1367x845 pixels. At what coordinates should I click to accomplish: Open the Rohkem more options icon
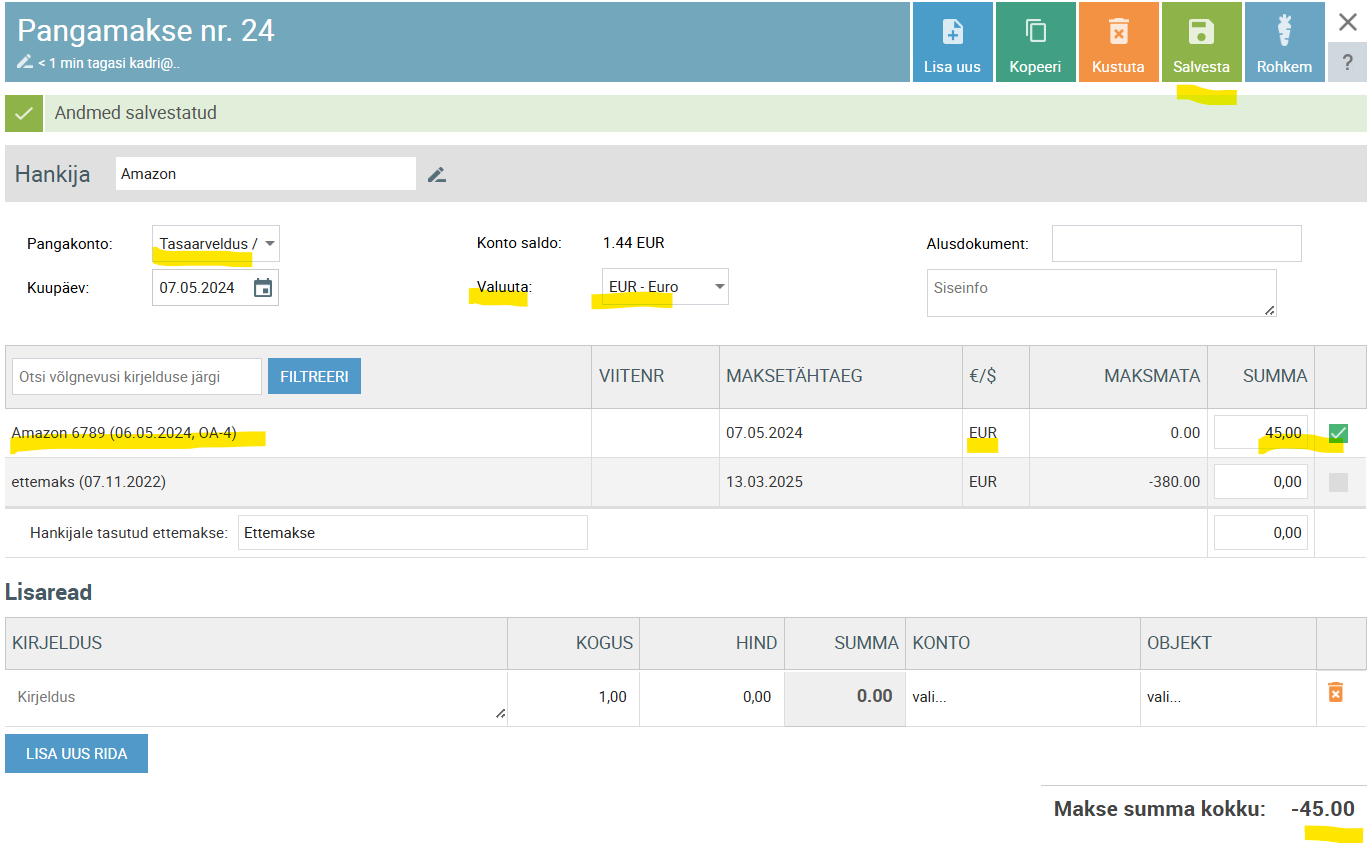tap(1284, 33)
